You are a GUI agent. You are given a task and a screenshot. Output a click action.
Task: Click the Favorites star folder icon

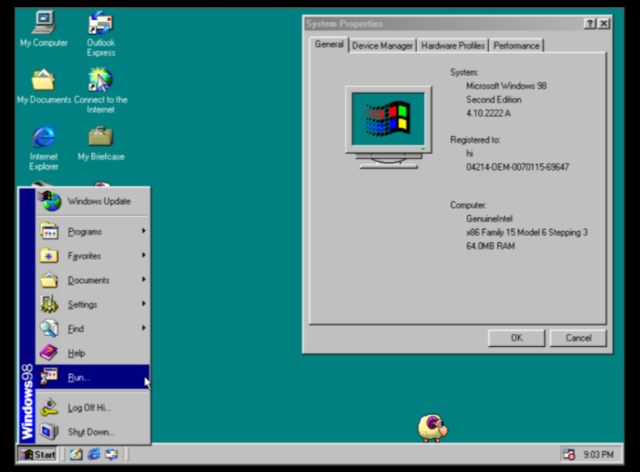coord(49,256)
